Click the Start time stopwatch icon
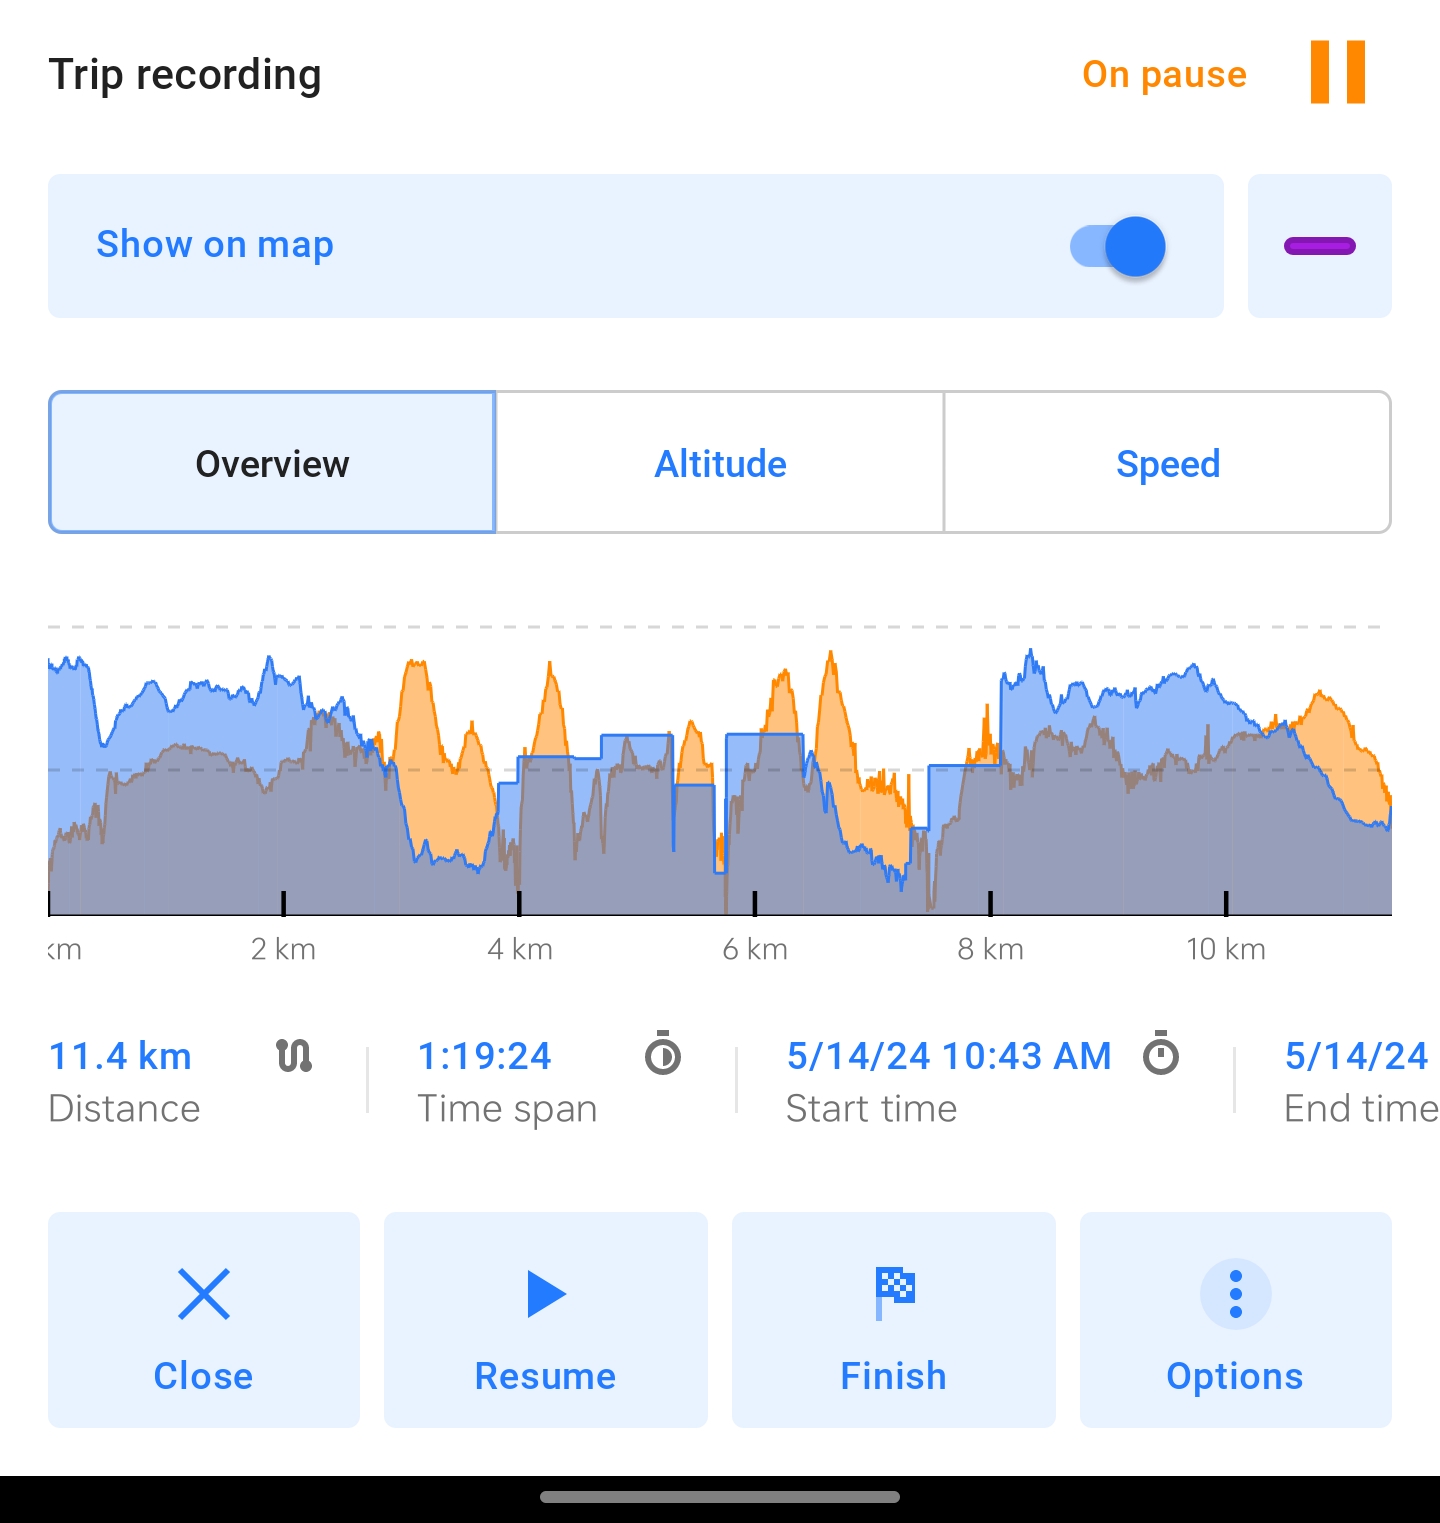The width and height of the screenshot is (1440, 1523). click(1160, 1054)
